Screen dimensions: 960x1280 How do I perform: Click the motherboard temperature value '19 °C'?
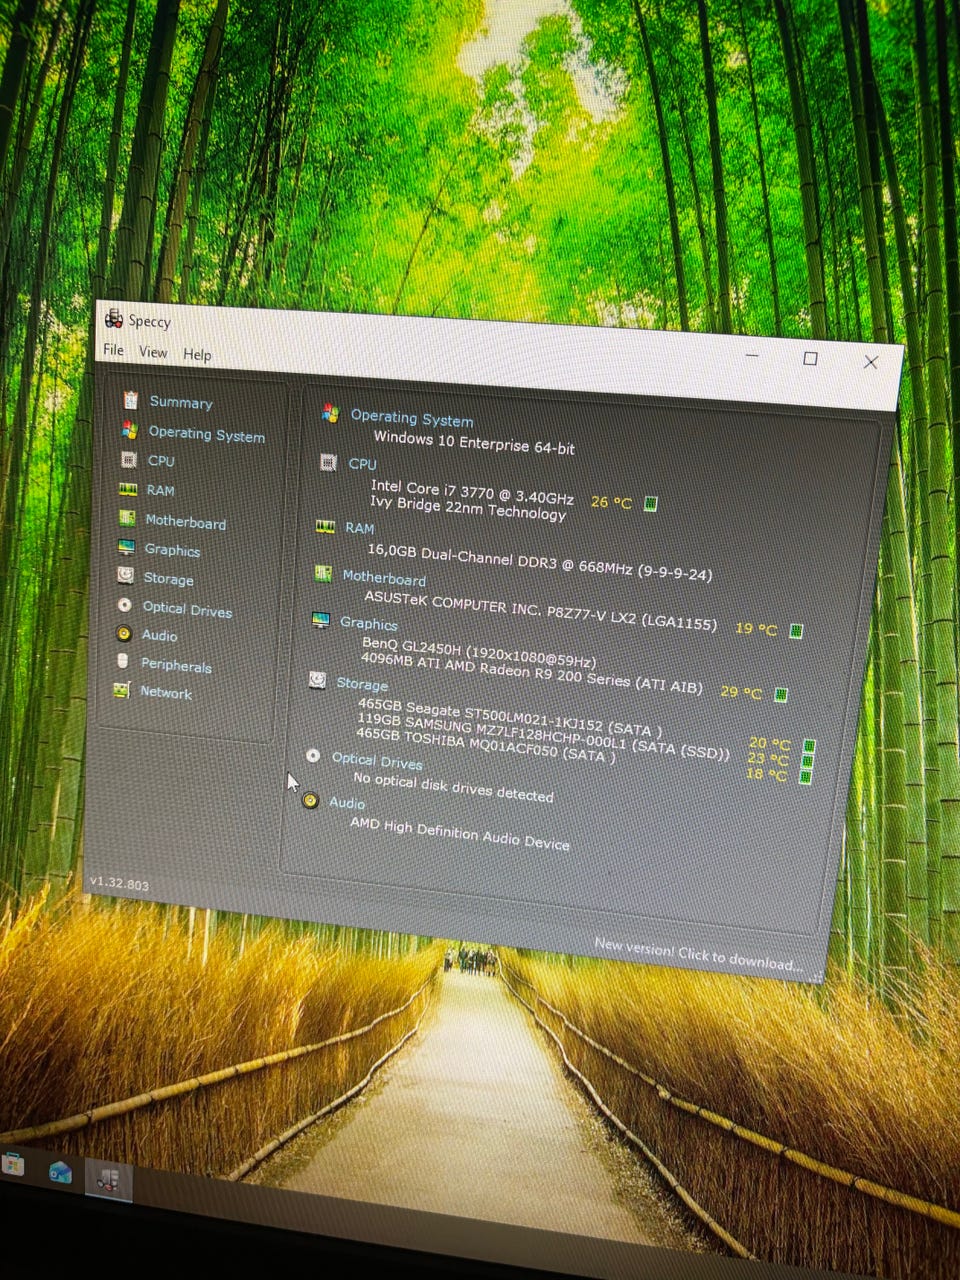pyautogui.click(x=756, y=628)
